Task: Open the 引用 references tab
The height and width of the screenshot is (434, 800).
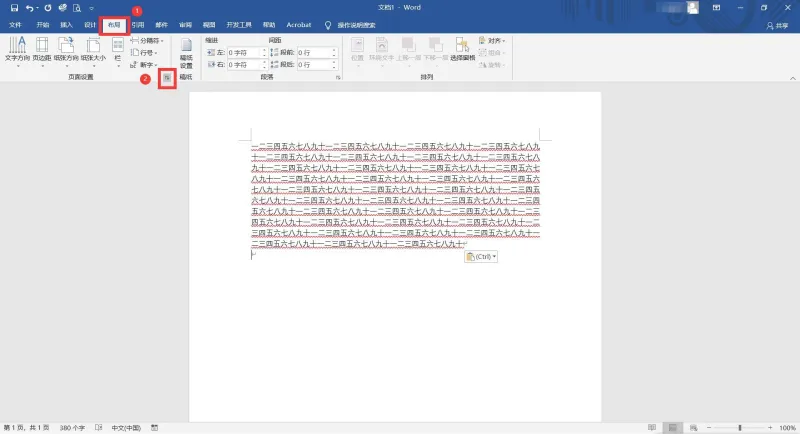Action: [x=138, y=25]
